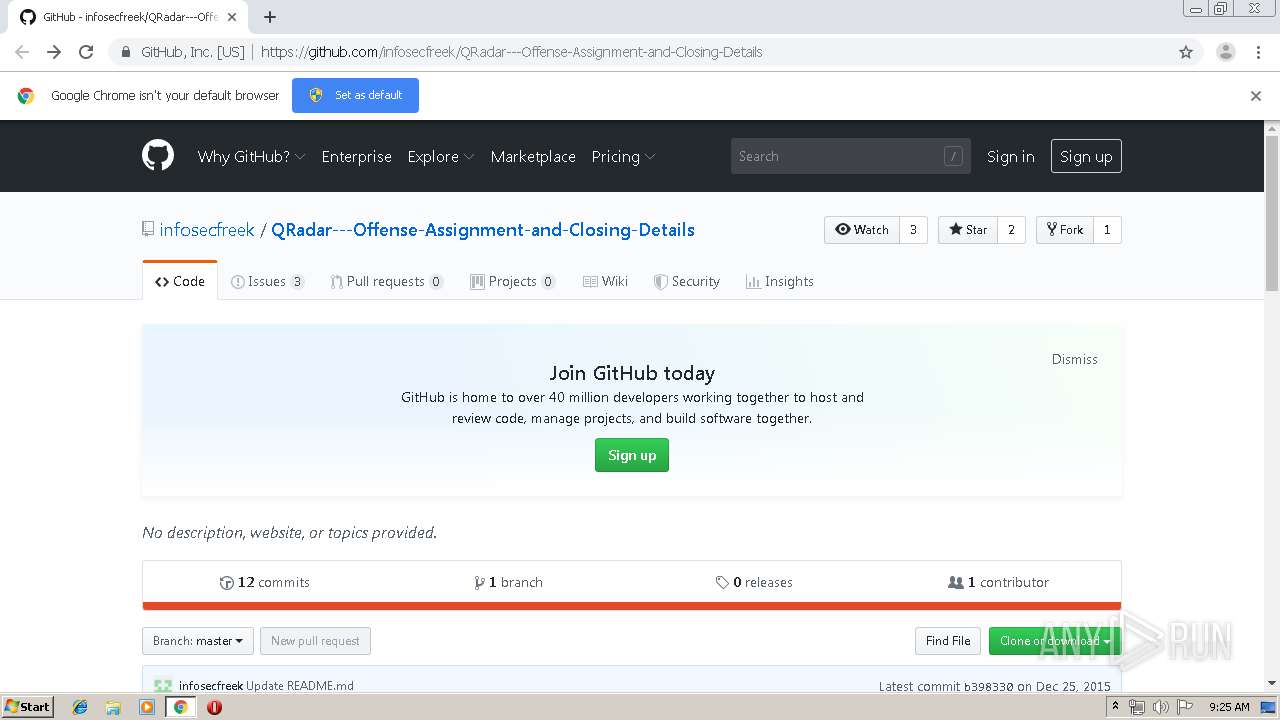
Task: Click red Opera taskbar icon
Action: 214,707
